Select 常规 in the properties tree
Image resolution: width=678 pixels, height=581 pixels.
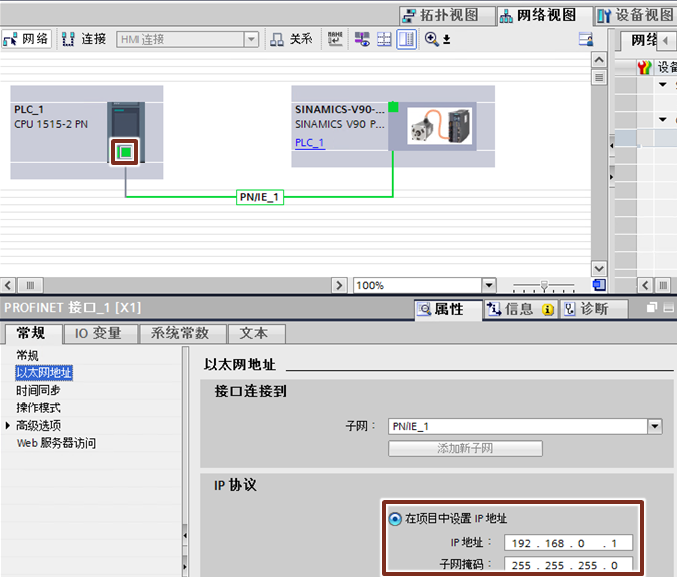click(27, 356)
